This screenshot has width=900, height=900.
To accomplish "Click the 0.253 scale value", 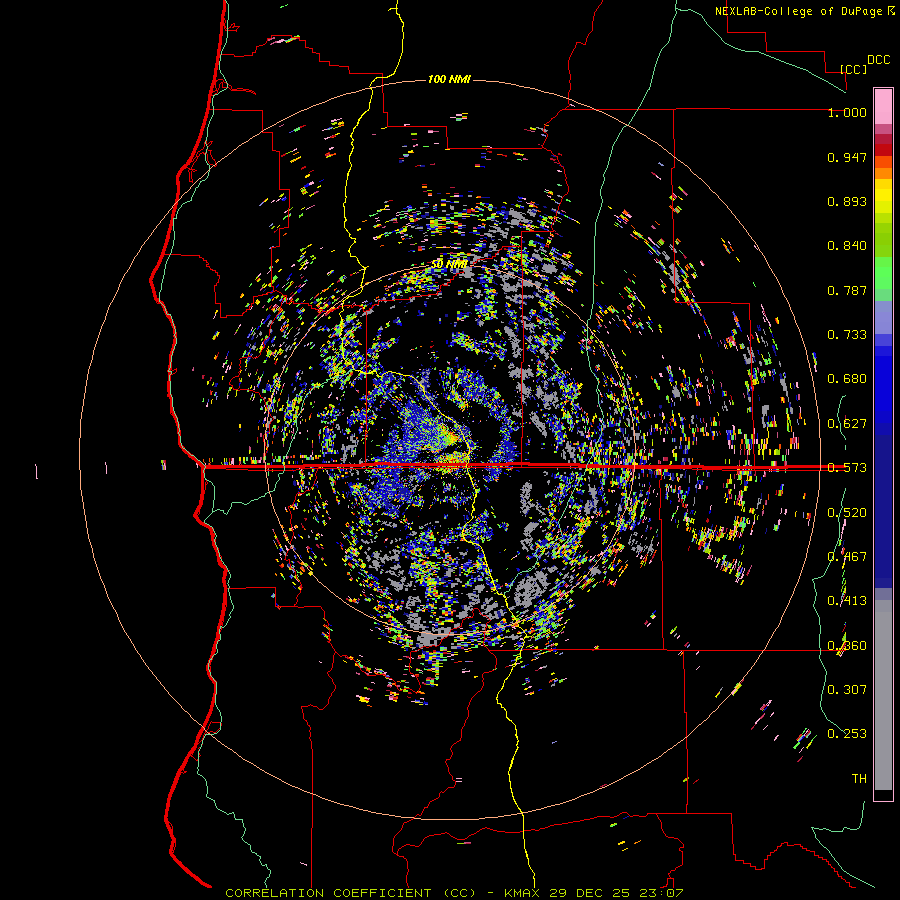I will click(847, 734).
